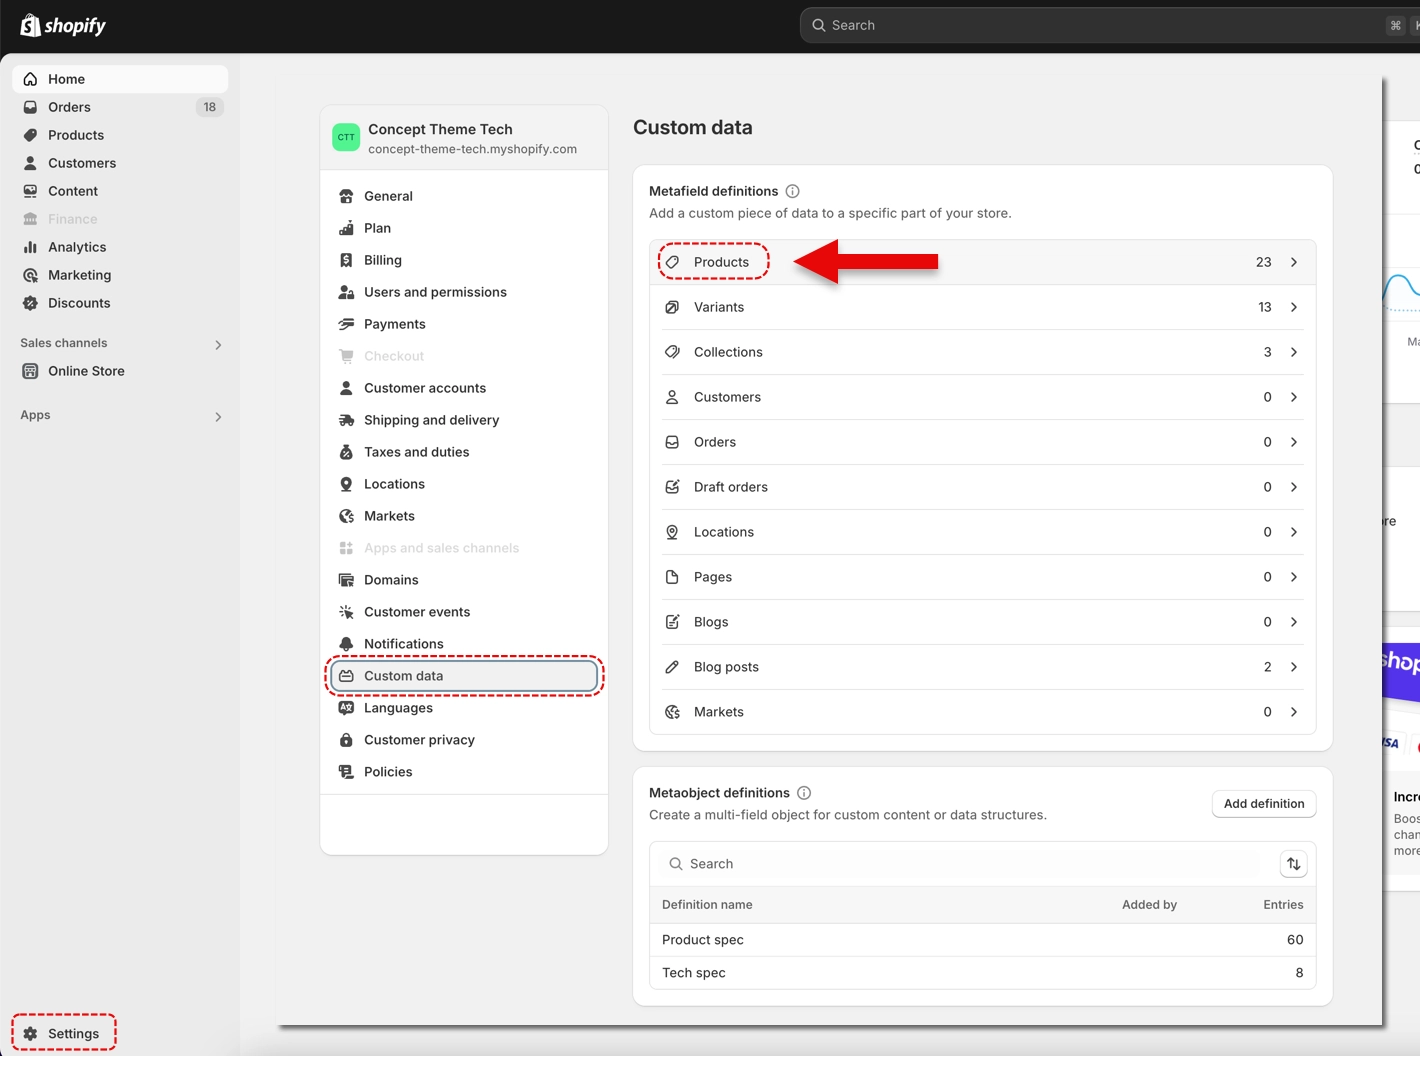Screen dimensions: 1420x1067
Task: Click the Shopify logo in the top bar
Action: pos(63,25)
